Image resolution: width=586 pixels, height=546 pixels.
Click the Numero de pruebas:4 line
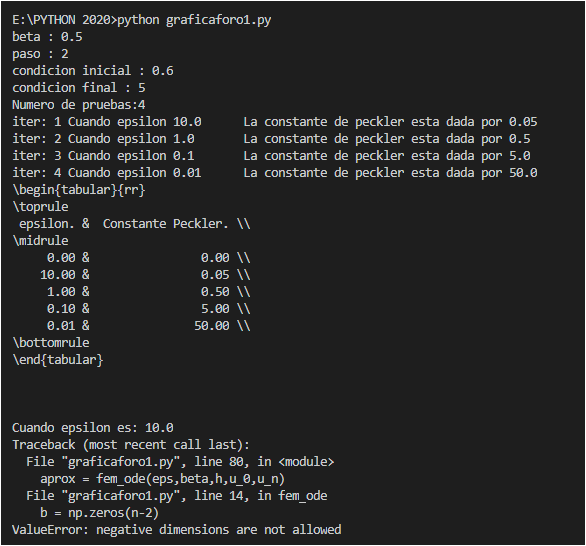[x=78, y=105]
